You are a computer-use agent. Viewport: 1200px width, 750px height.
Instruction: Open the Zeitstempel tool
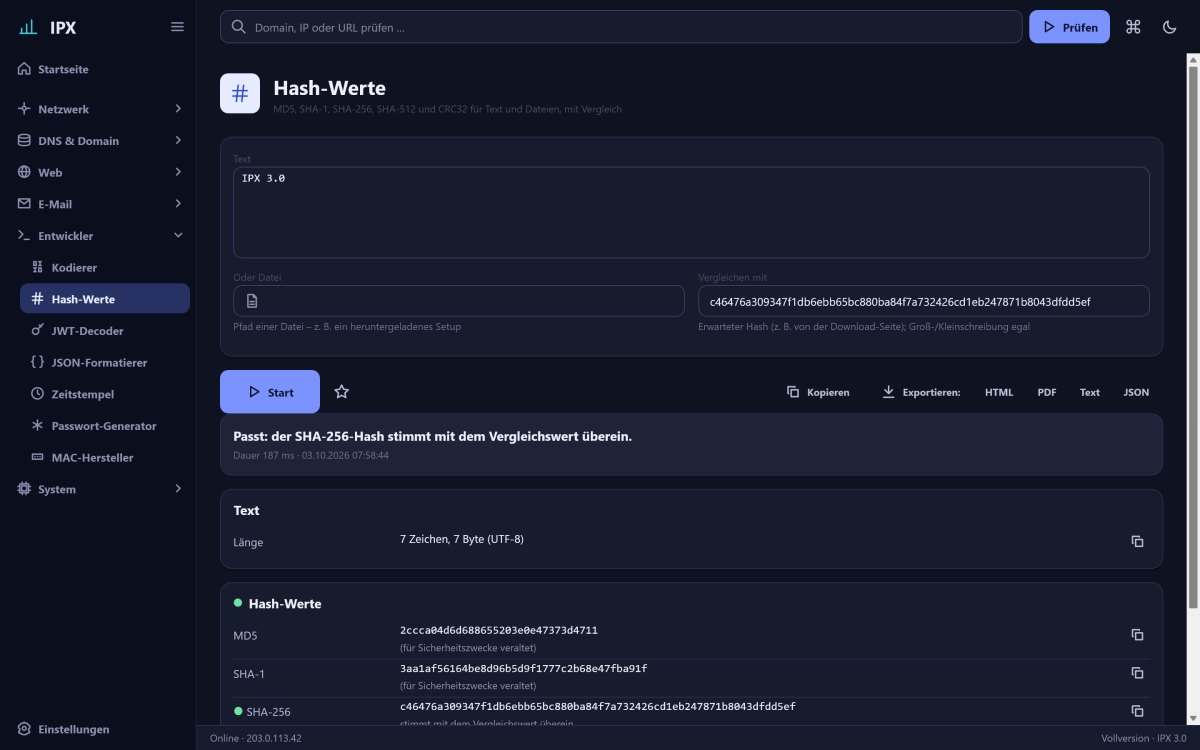[x=105, y=394]
